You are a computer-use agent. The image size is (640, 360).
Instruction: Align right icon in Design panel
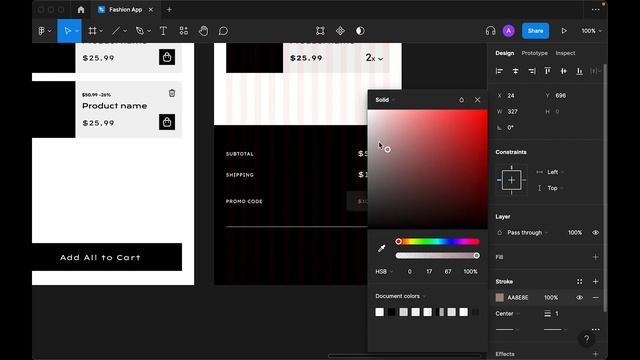(x=531, y=71)
